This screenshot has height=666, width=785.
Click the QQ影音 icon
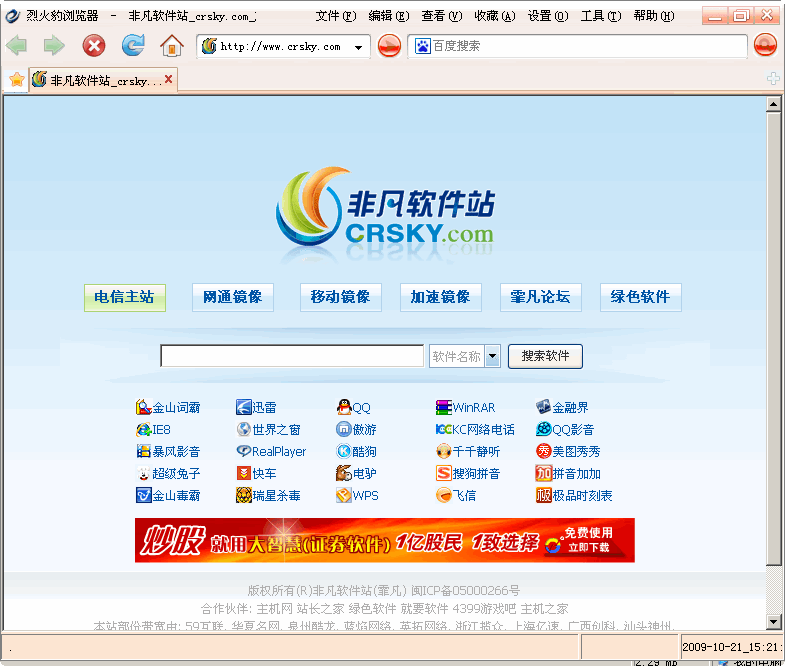(543, 429)
